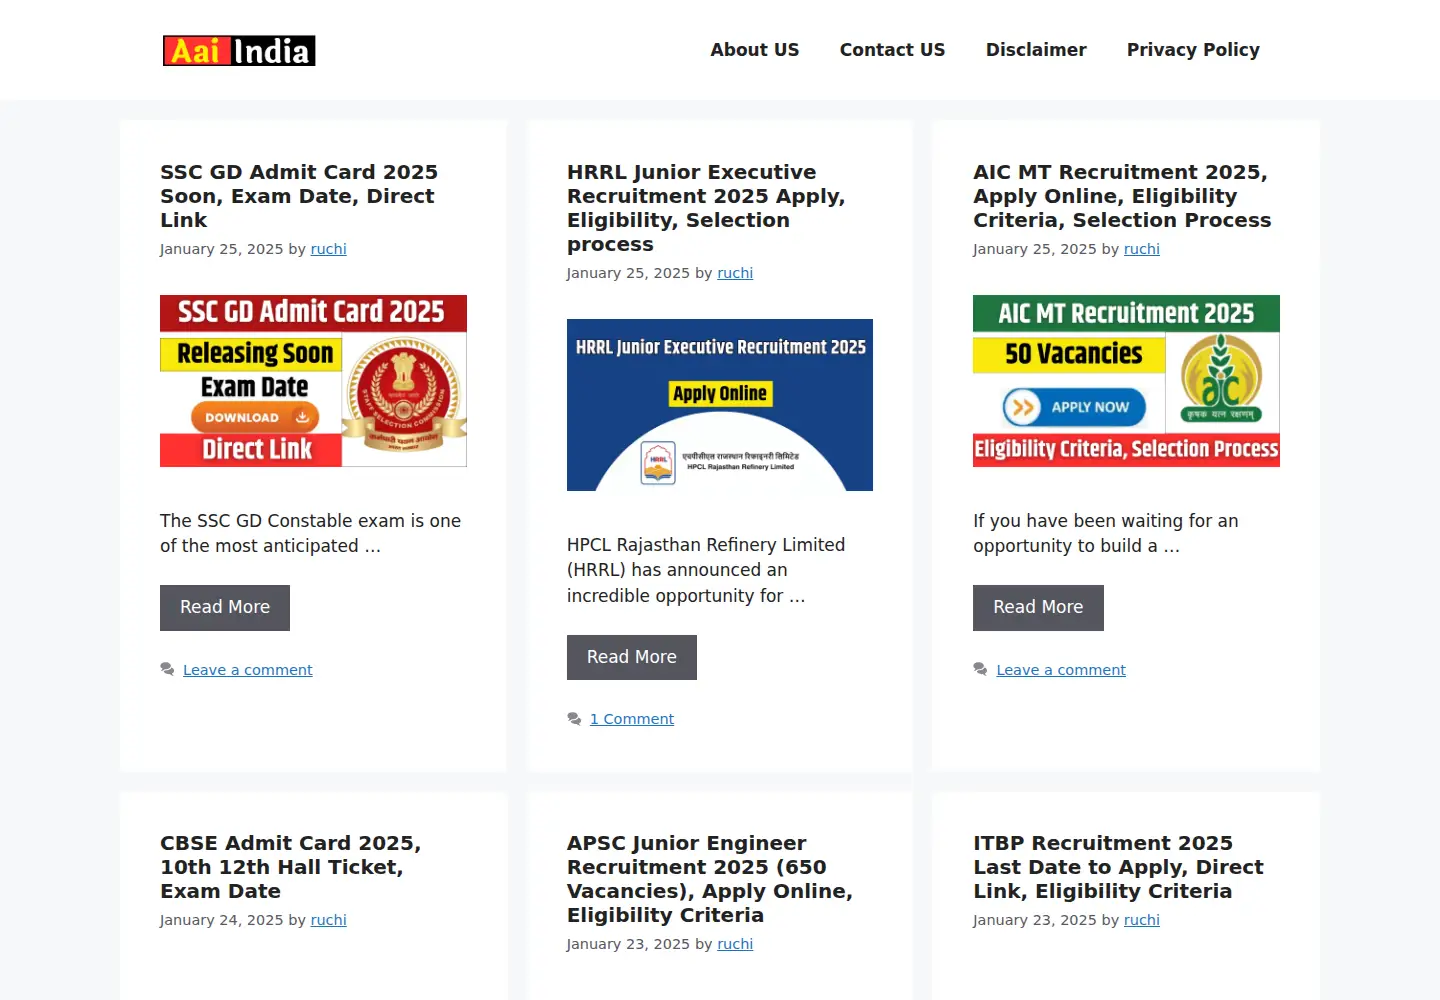Open the ITBP Recruitment 2025 headline
Viewport: 1440px width, 1000px height.
pyautogui.click(x=1118, y=867)
